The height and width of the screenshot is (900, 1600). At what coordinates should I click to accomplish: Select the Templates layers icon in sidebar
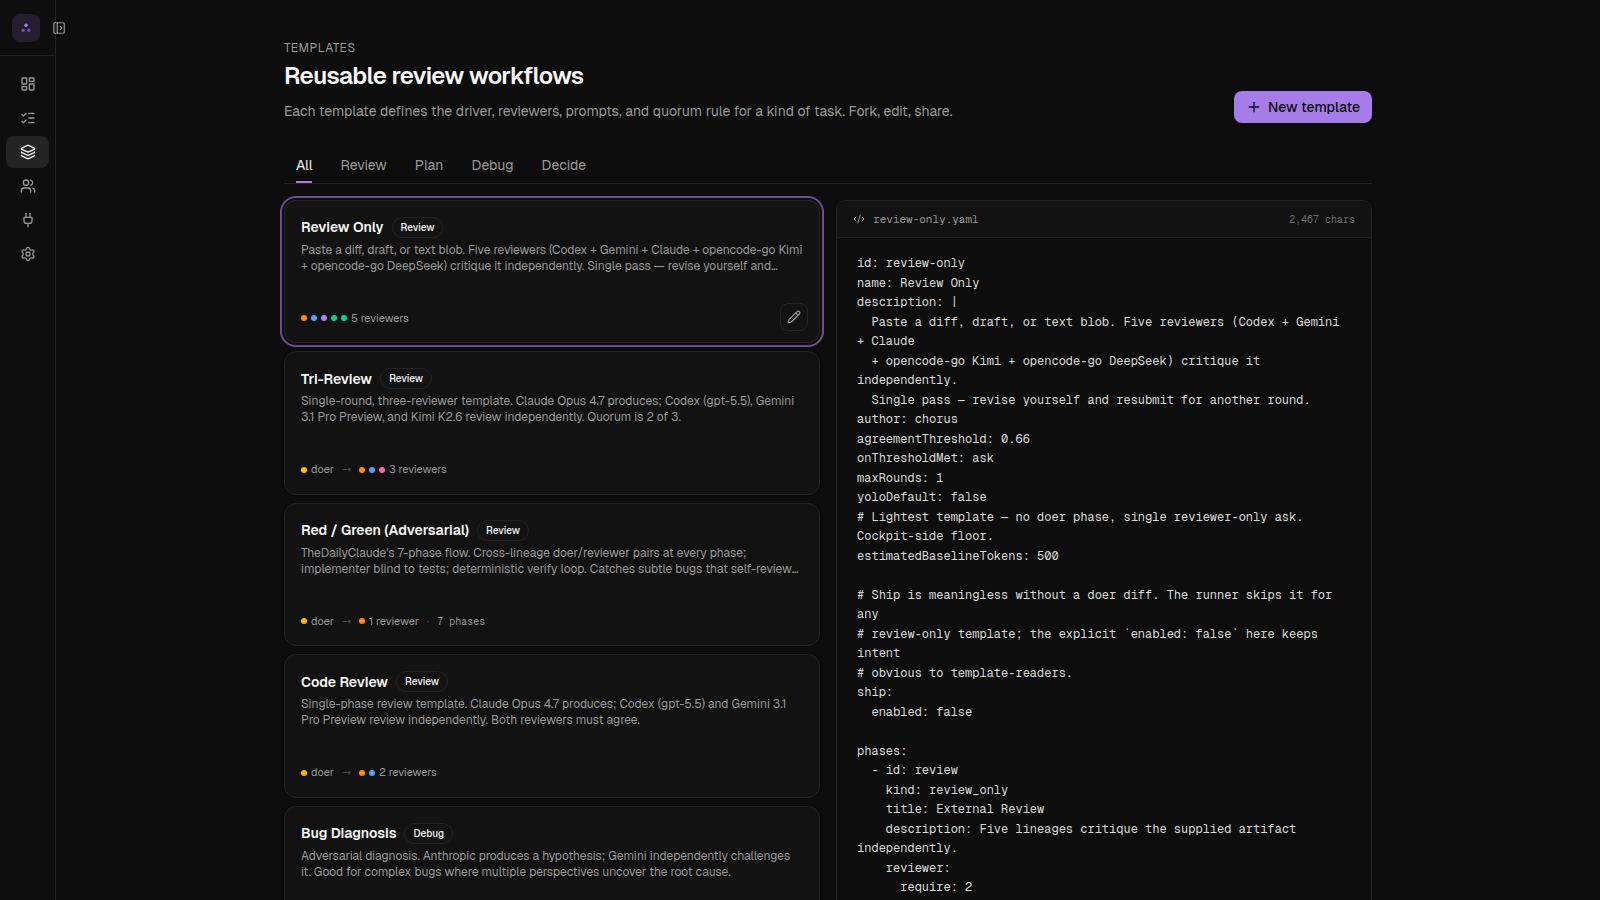tap(28, 152)
